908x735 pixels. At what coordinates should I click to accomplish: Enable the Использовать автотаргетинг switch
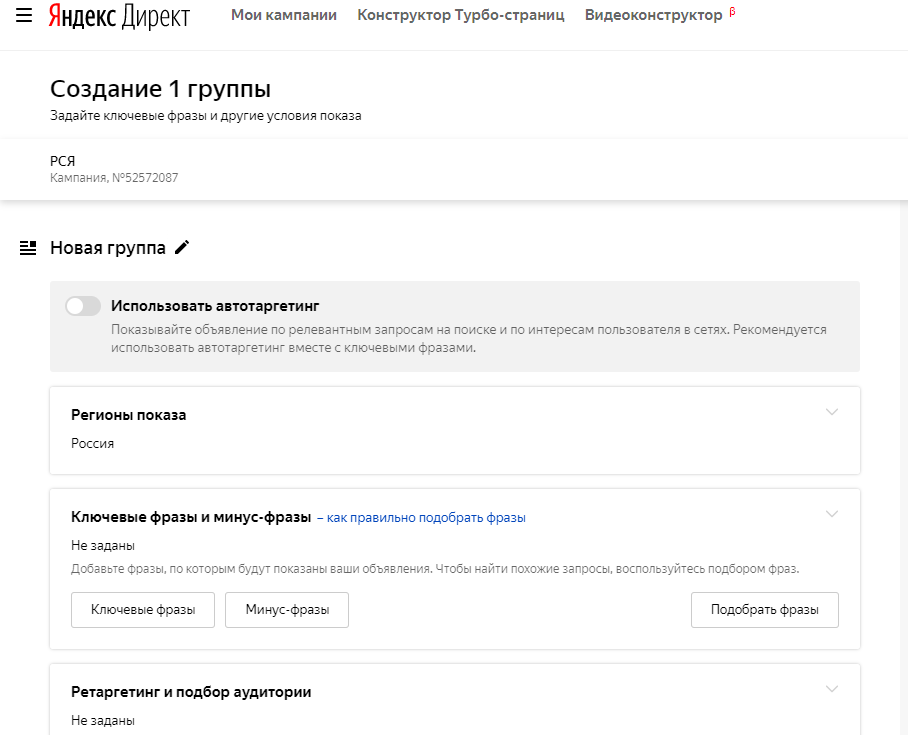(x=83, y=306)
